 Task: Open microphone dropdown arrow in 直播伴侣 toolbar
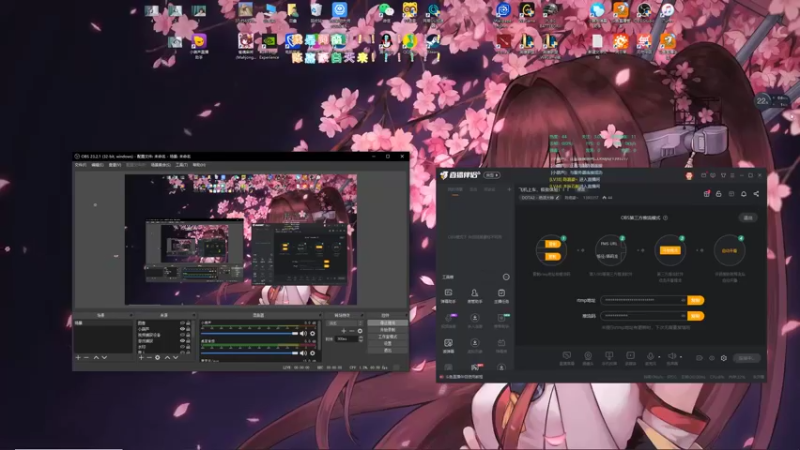pos(659,357)
